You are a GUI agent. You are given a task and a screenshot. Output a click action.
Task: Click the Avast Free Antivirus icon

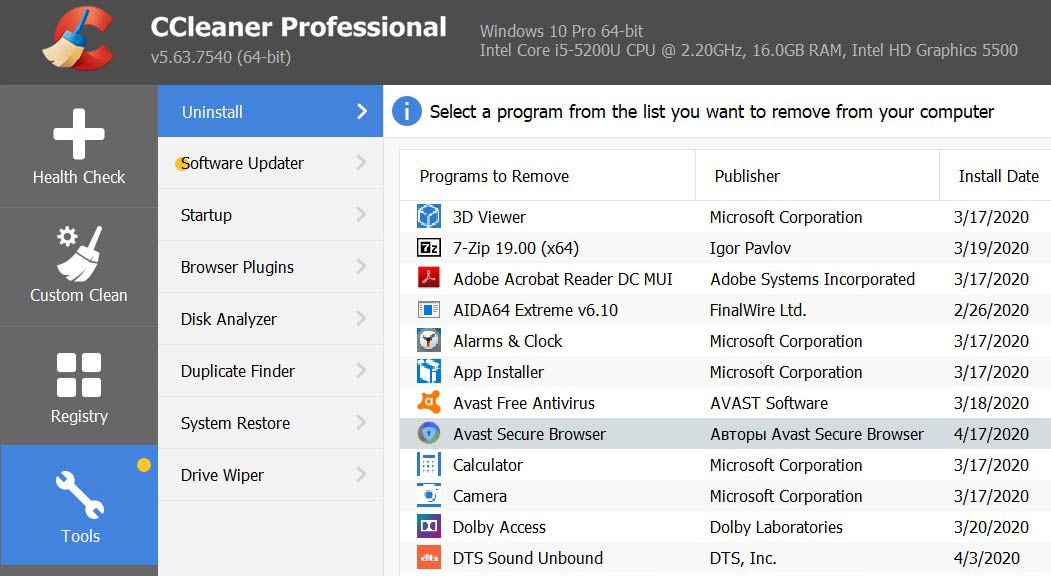pyautogui.click(x=429, y=402)
